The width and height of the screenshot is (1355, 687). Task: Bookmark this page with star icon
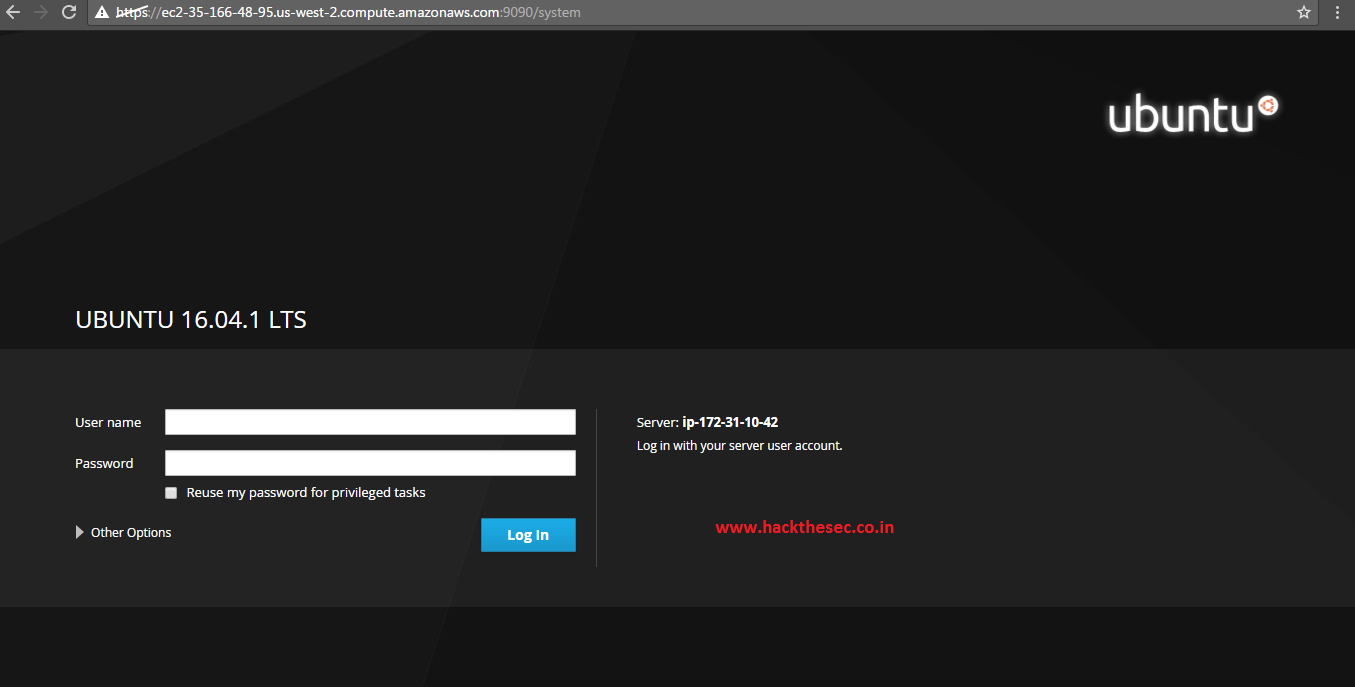pos(1304,13)
